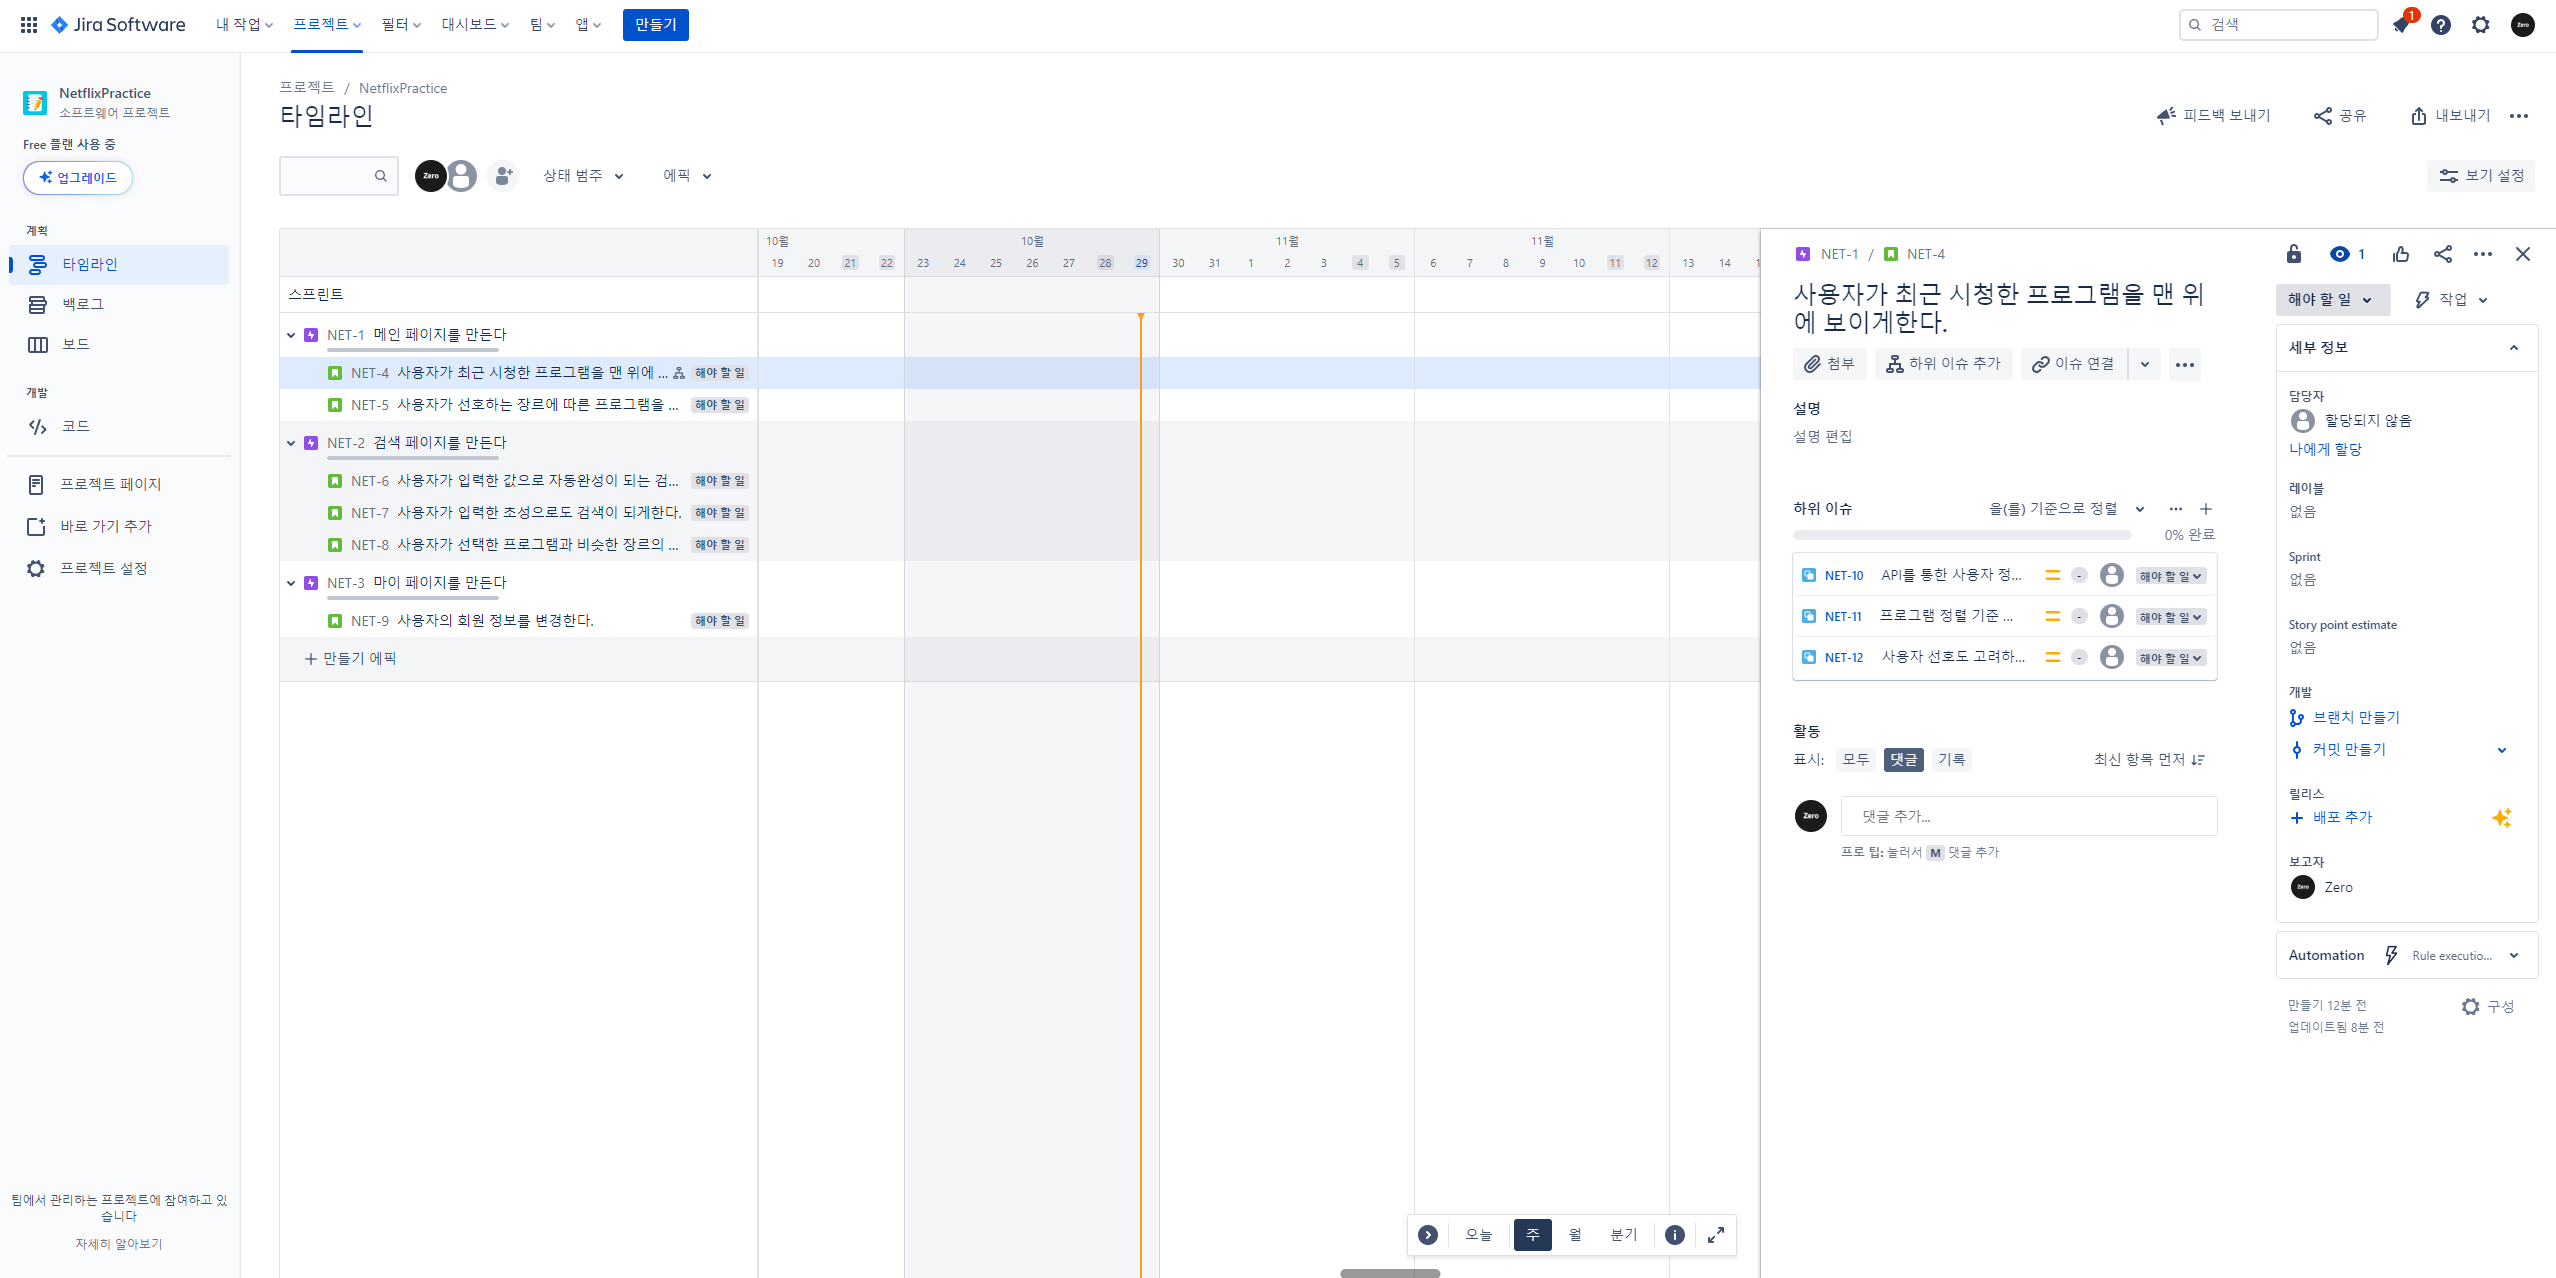Click child issue hierarchy icon on NET-4 row
This screenshot has width=2556, height=1278.
click(679, 373)
